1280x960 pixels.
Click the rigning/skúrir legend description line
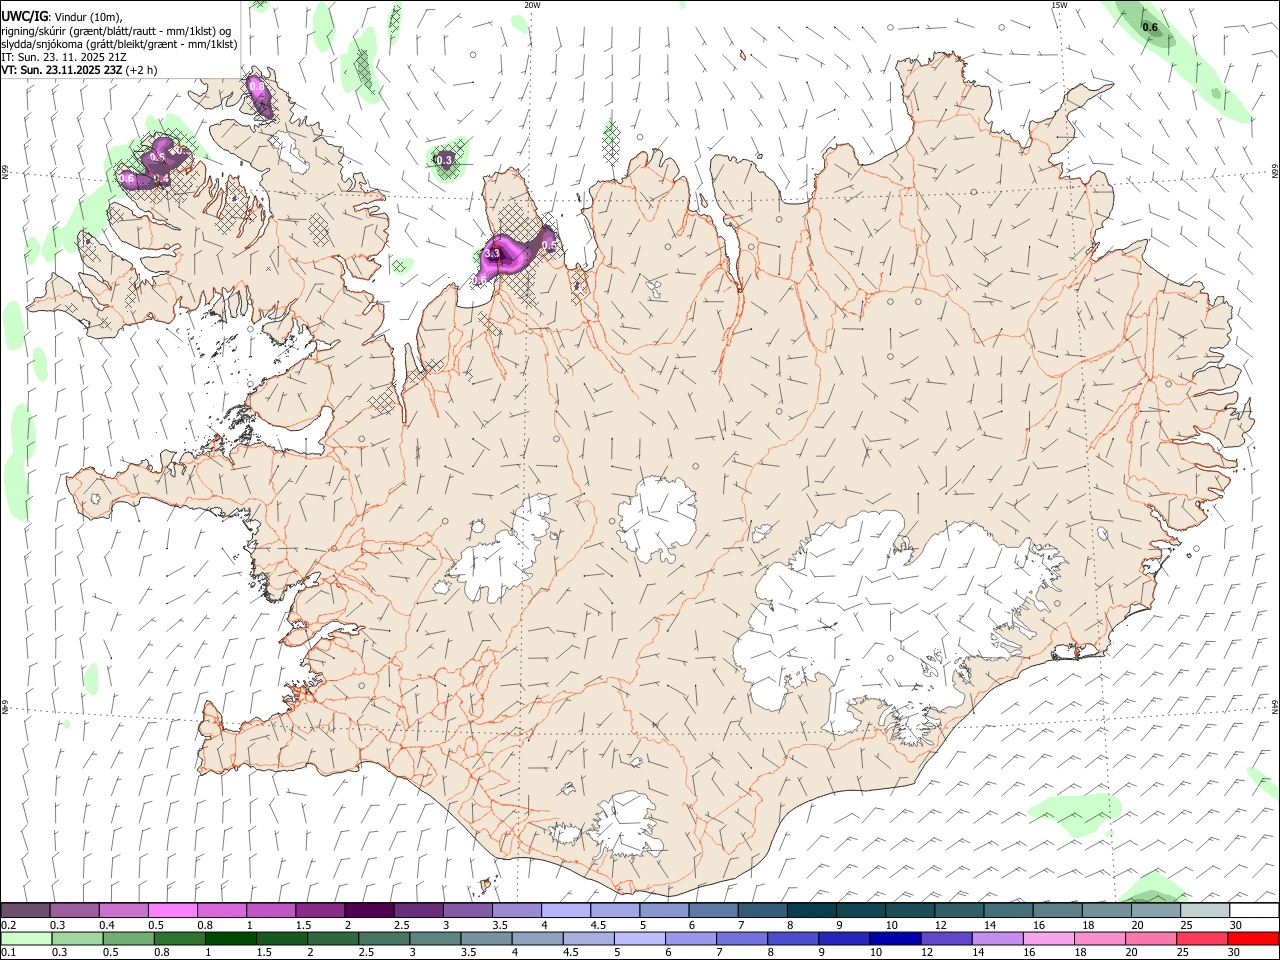tap(115, 30)
